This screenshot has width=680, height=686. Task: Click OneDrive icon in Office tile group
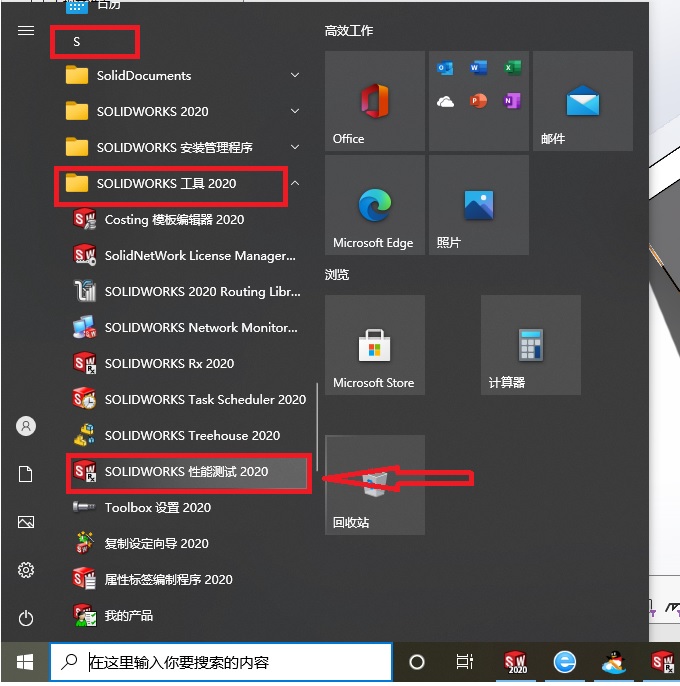(x=445, y=102)
